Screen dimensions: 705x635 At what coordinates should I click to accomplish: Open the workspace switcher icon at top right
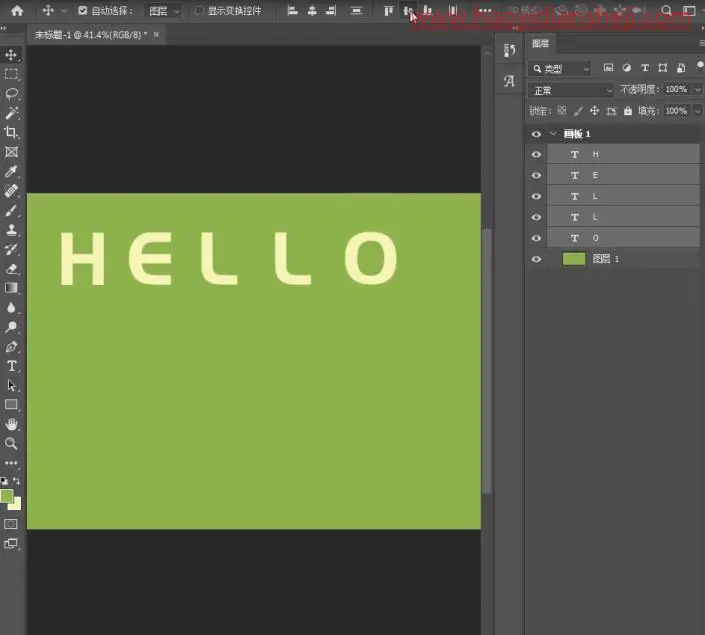coord(689,10)
